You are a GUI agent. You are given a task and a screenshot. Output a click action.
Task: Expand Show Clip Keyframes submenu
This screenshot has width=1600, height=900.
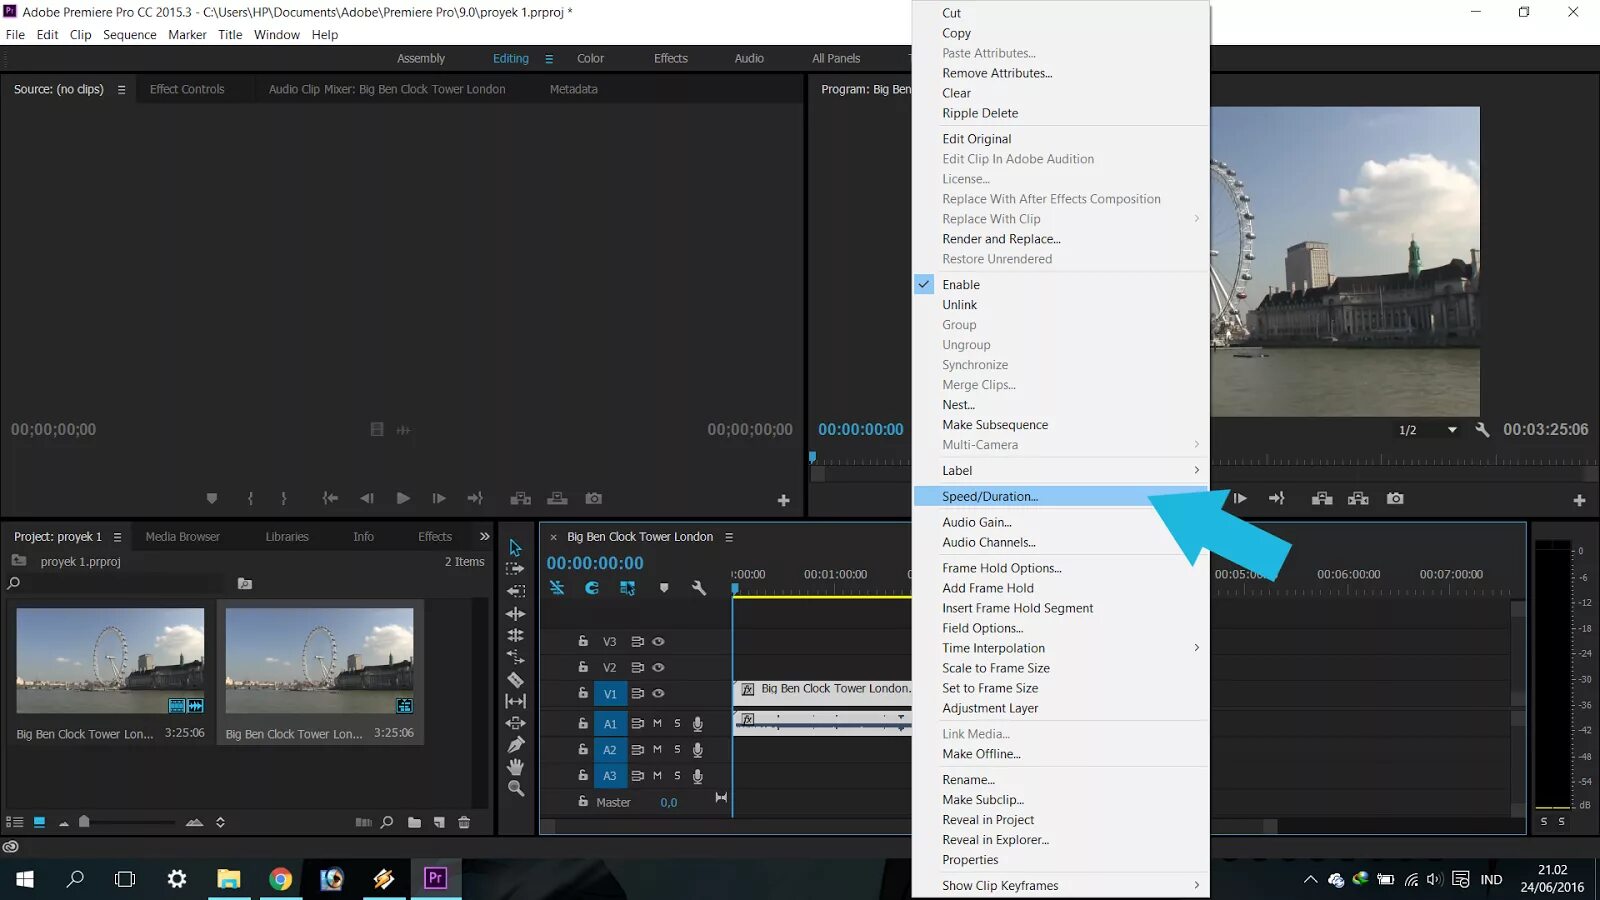coord(1060,885)
